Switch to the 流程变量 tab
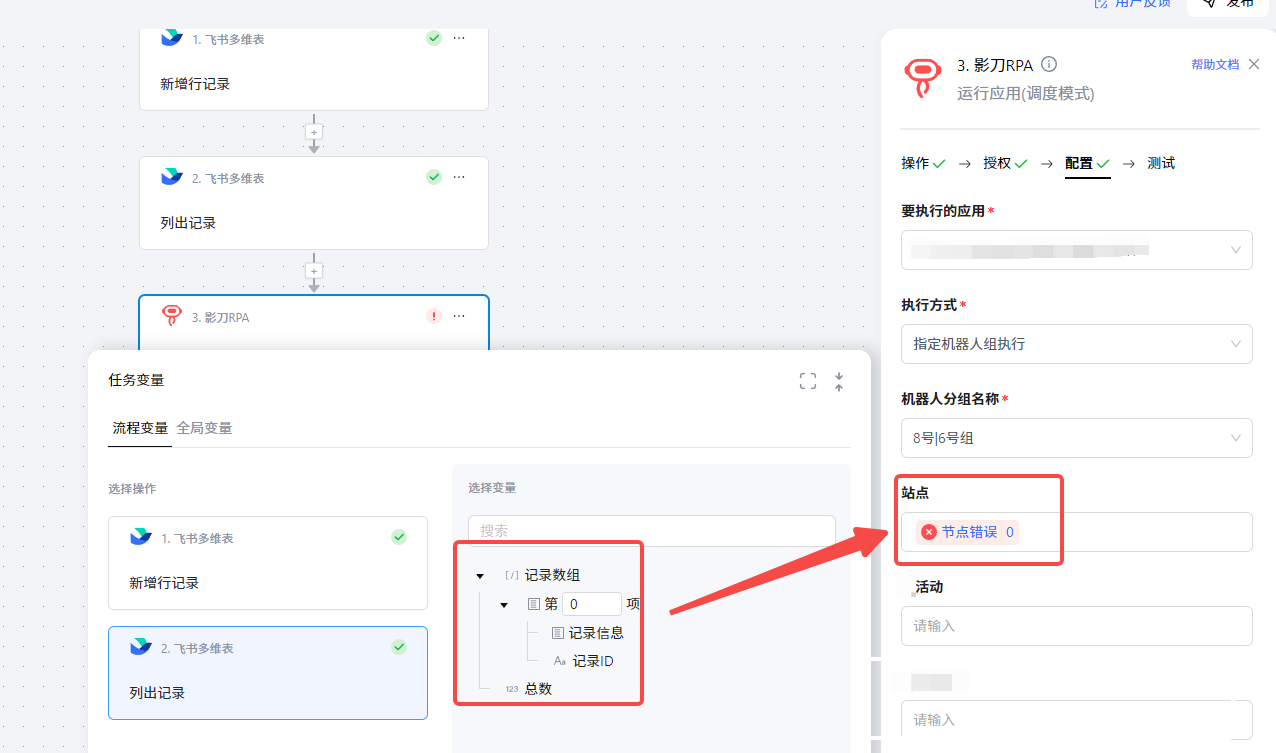The width and height of the screenshot is (1276, 753). coord(140,428)
